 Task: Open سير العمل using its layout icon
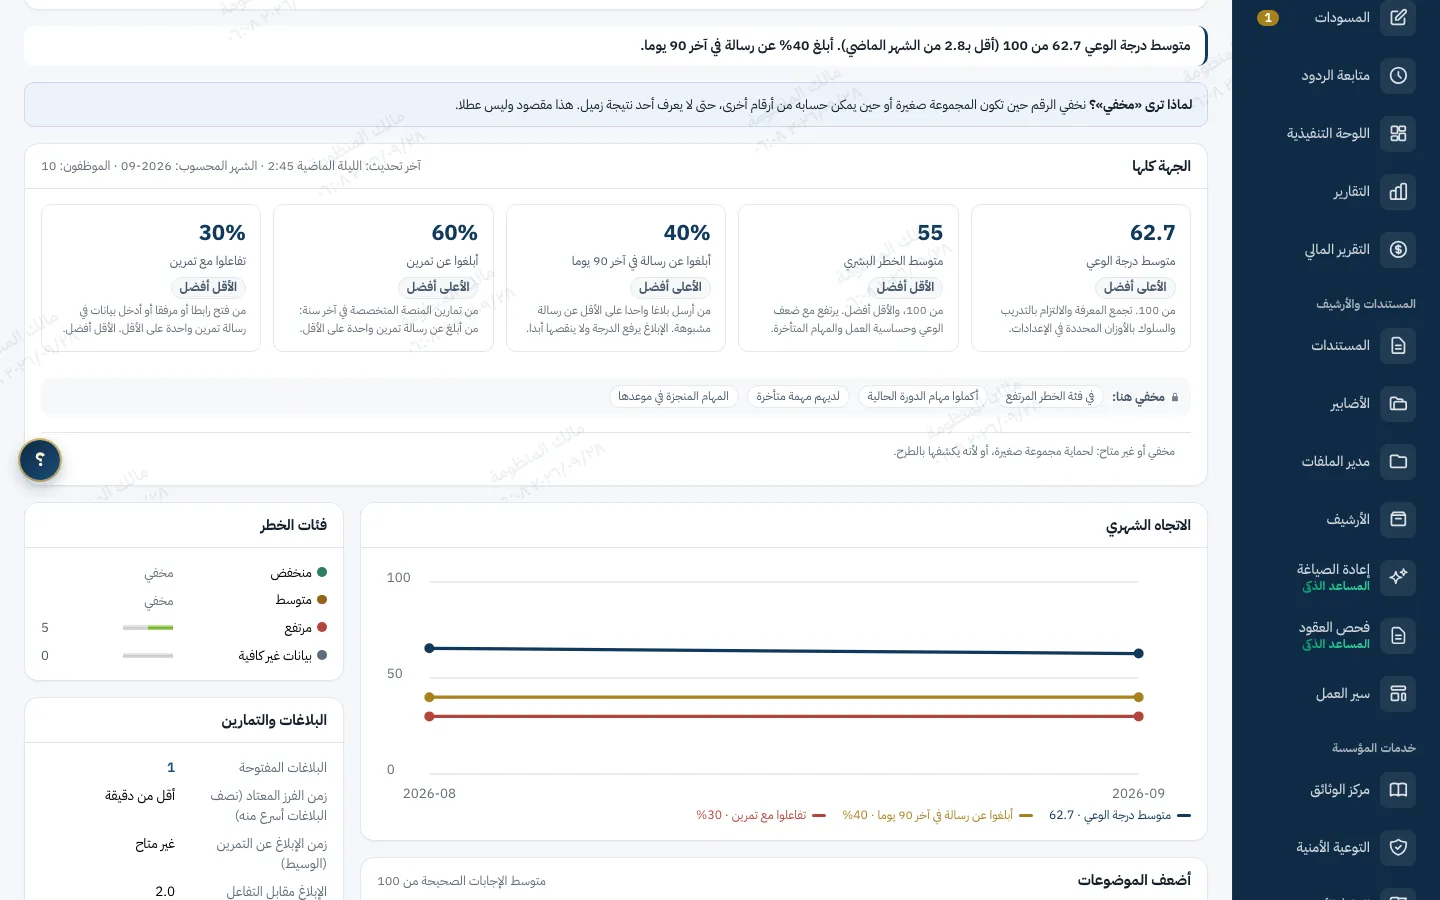pos(1398,694)
